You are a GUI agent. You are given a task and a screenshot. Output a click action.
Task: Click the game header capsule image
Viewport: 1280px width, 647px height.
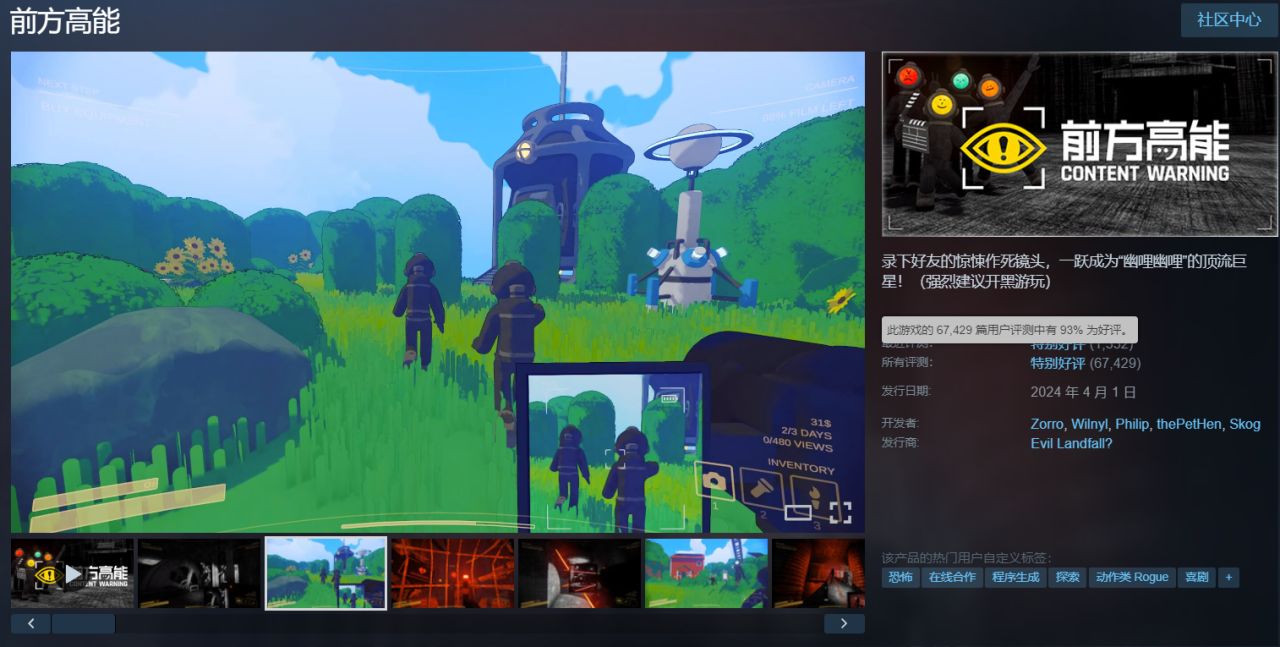[1080, 144]
